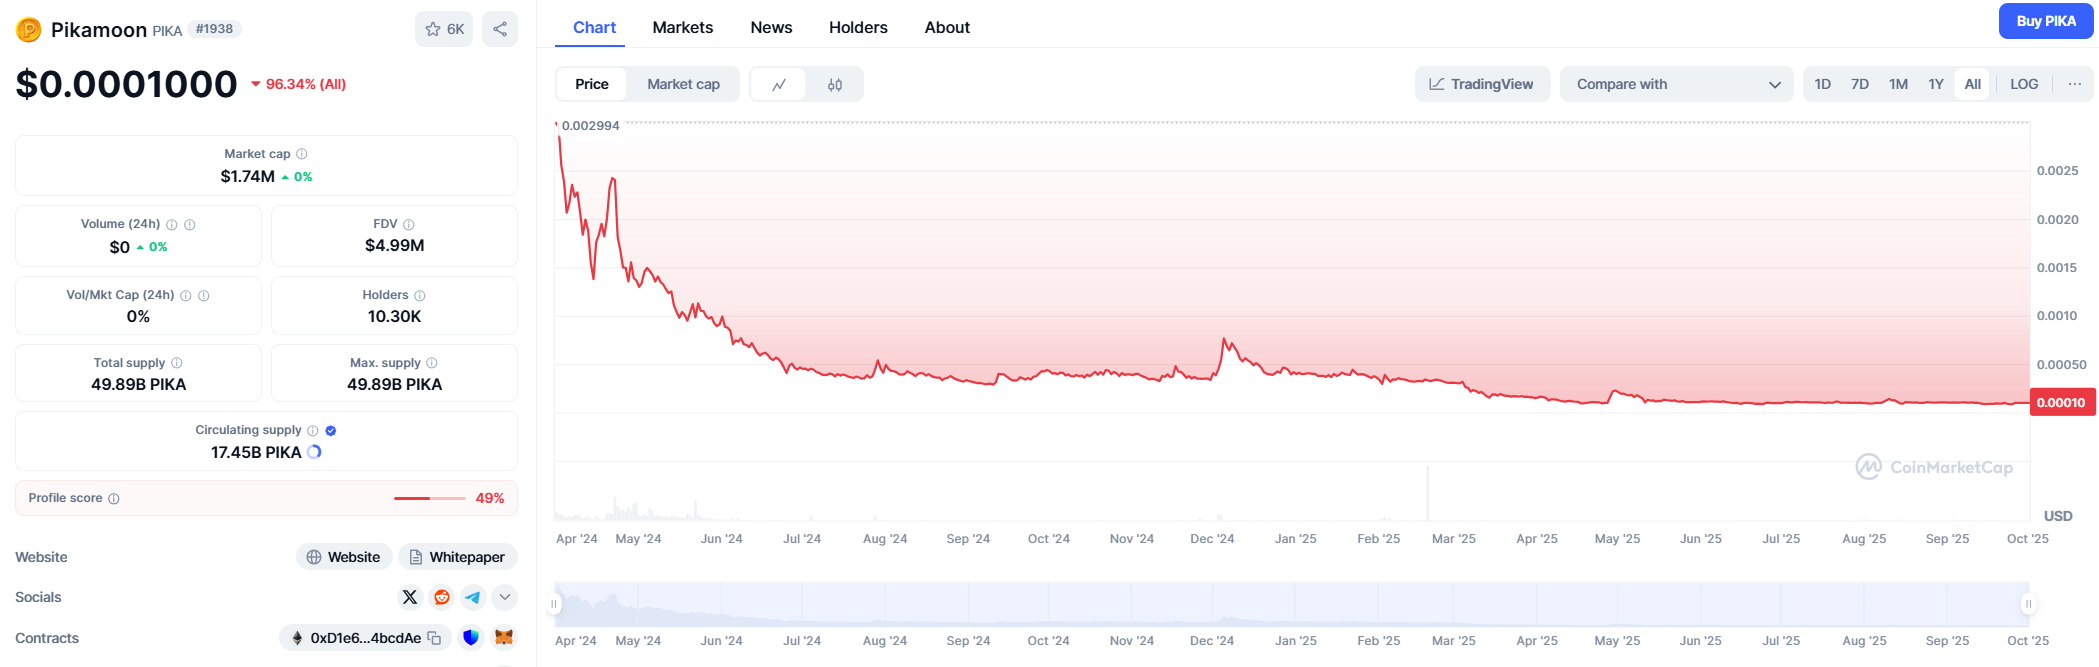Open the Telegram social link

[473, 597]
